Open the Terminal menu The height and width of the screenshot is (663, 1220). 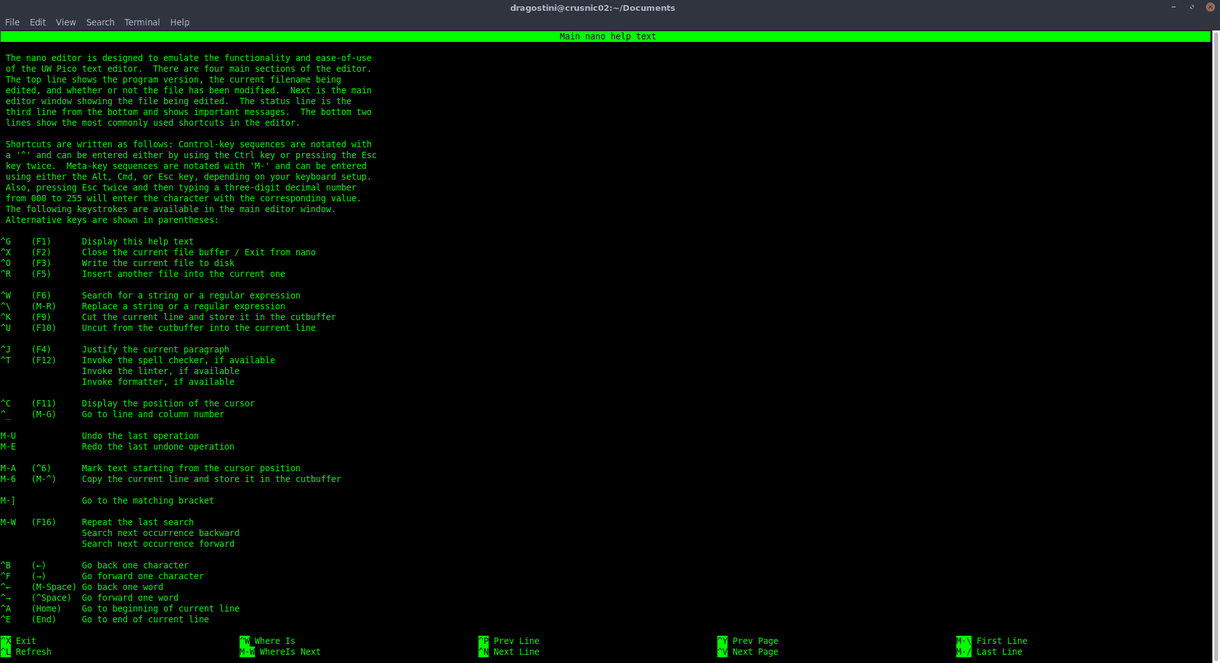coord(142,22)
